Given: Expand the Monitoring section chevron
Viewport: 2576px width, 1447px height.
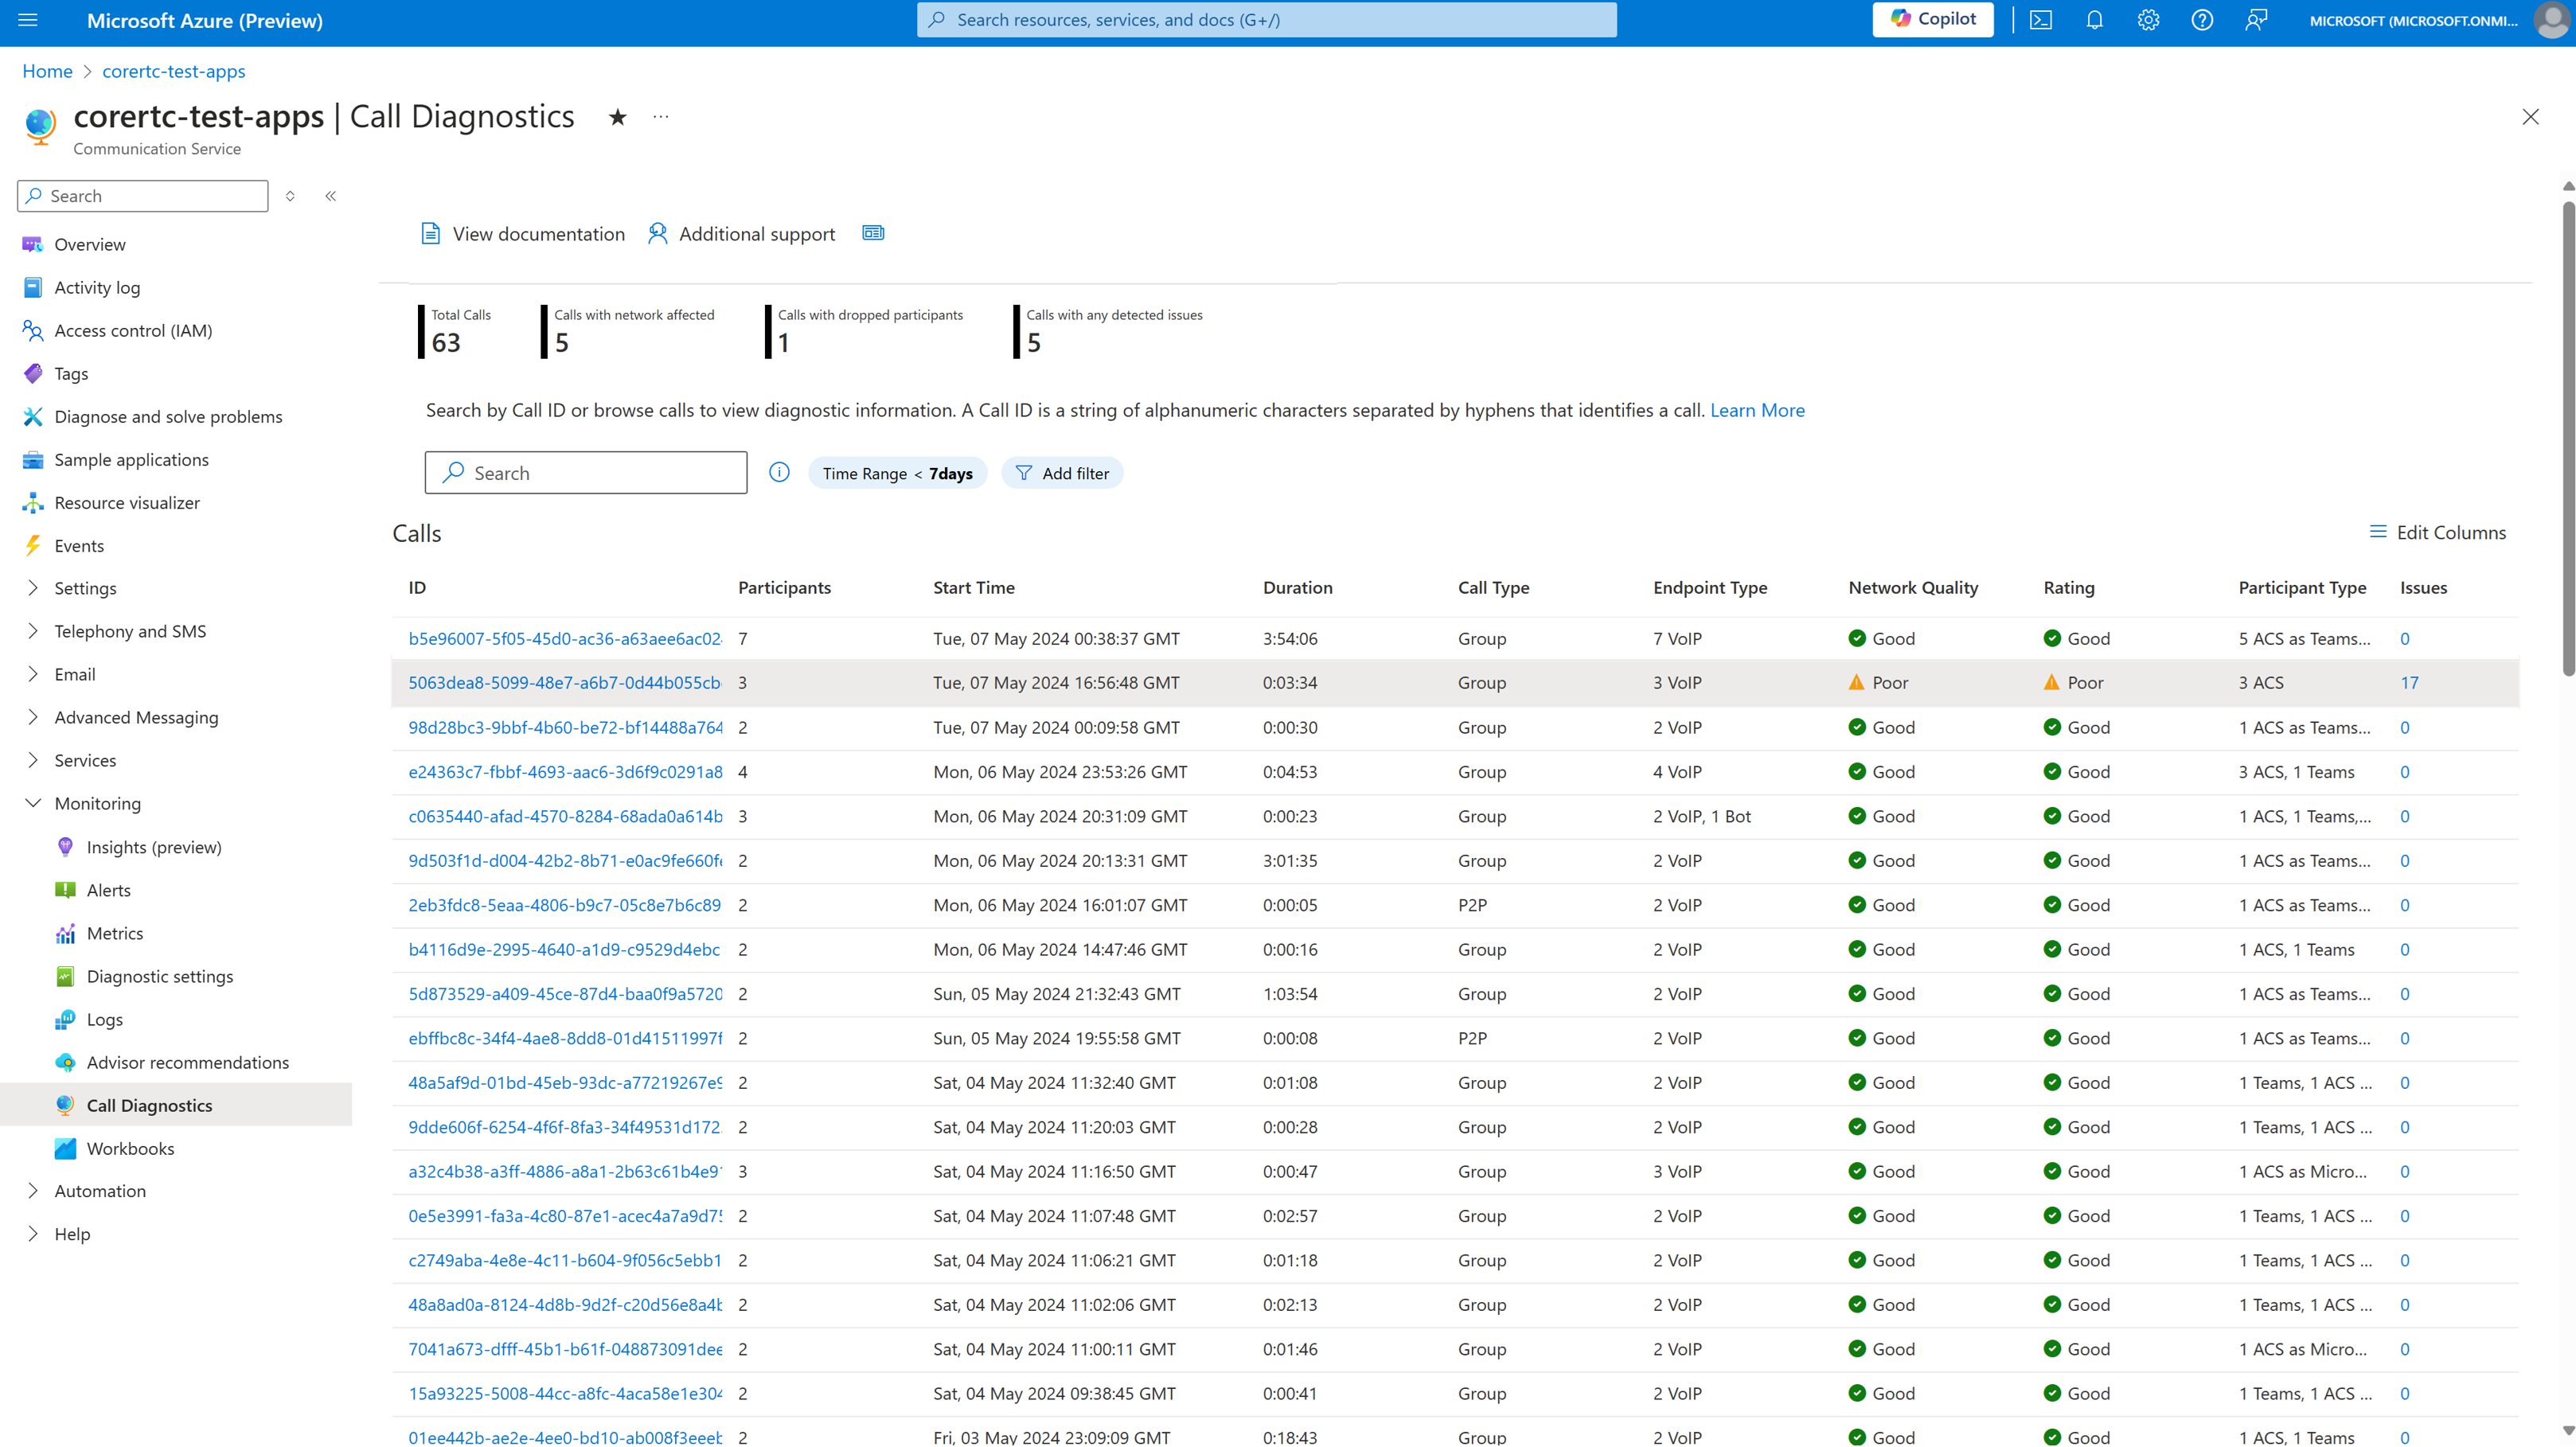Looking at the screenshot, I should coord(32,803).
